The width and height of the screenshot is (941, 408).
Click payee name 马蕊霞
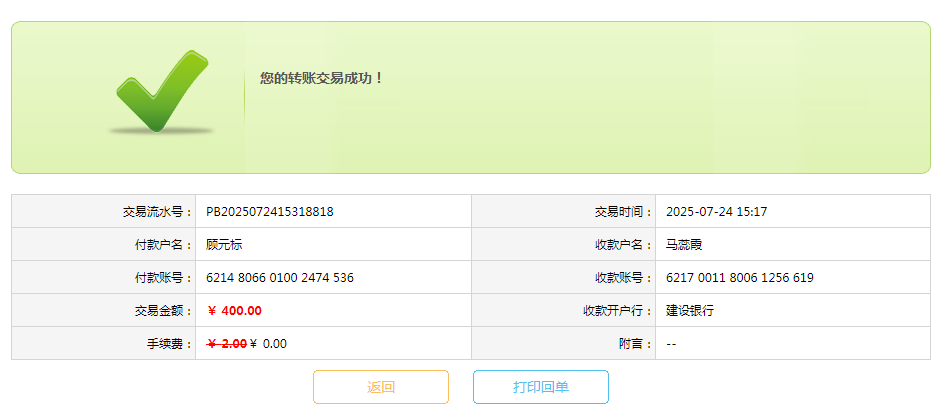[x=685, y=245]
